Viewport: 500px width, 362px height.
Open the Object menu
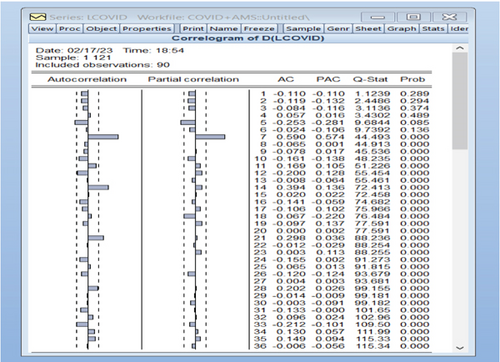(101, 29)
